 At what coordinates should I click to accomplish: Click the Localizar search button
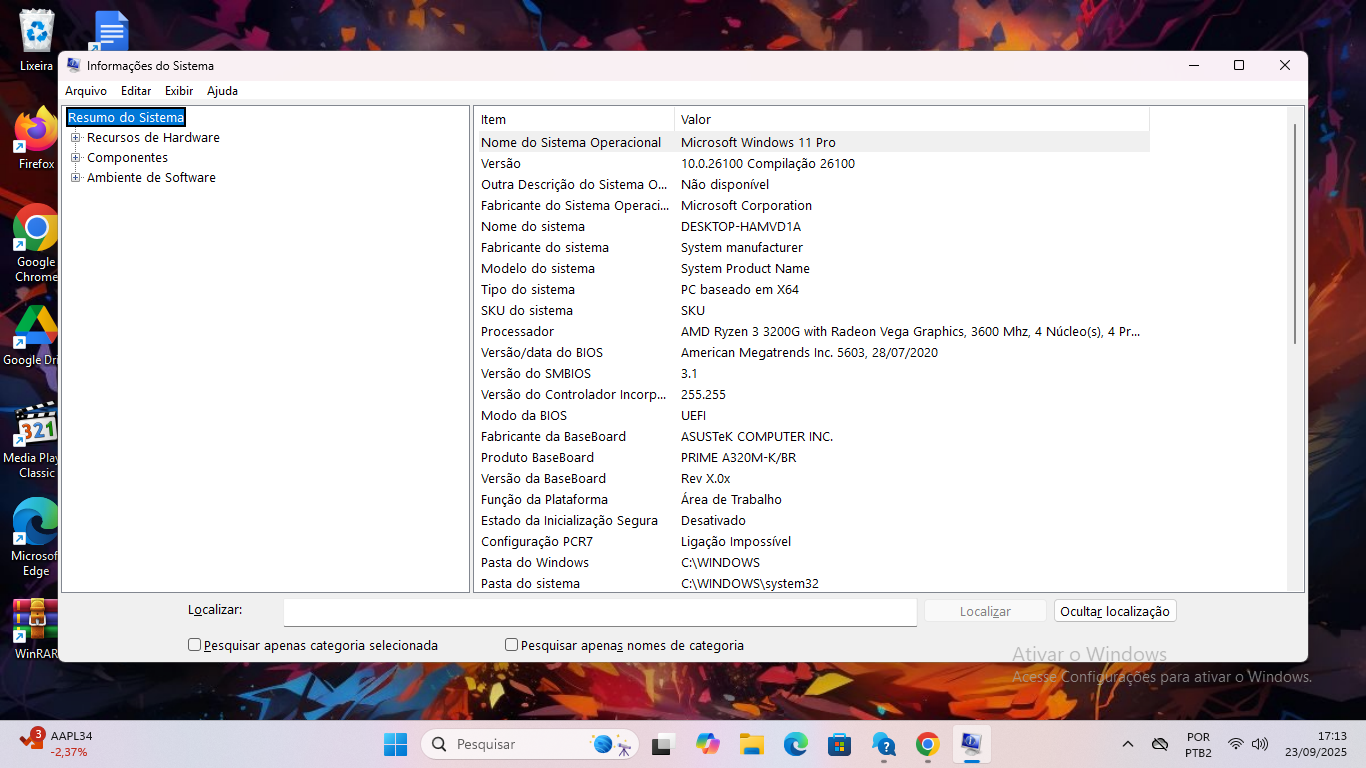tap(985, 611)
